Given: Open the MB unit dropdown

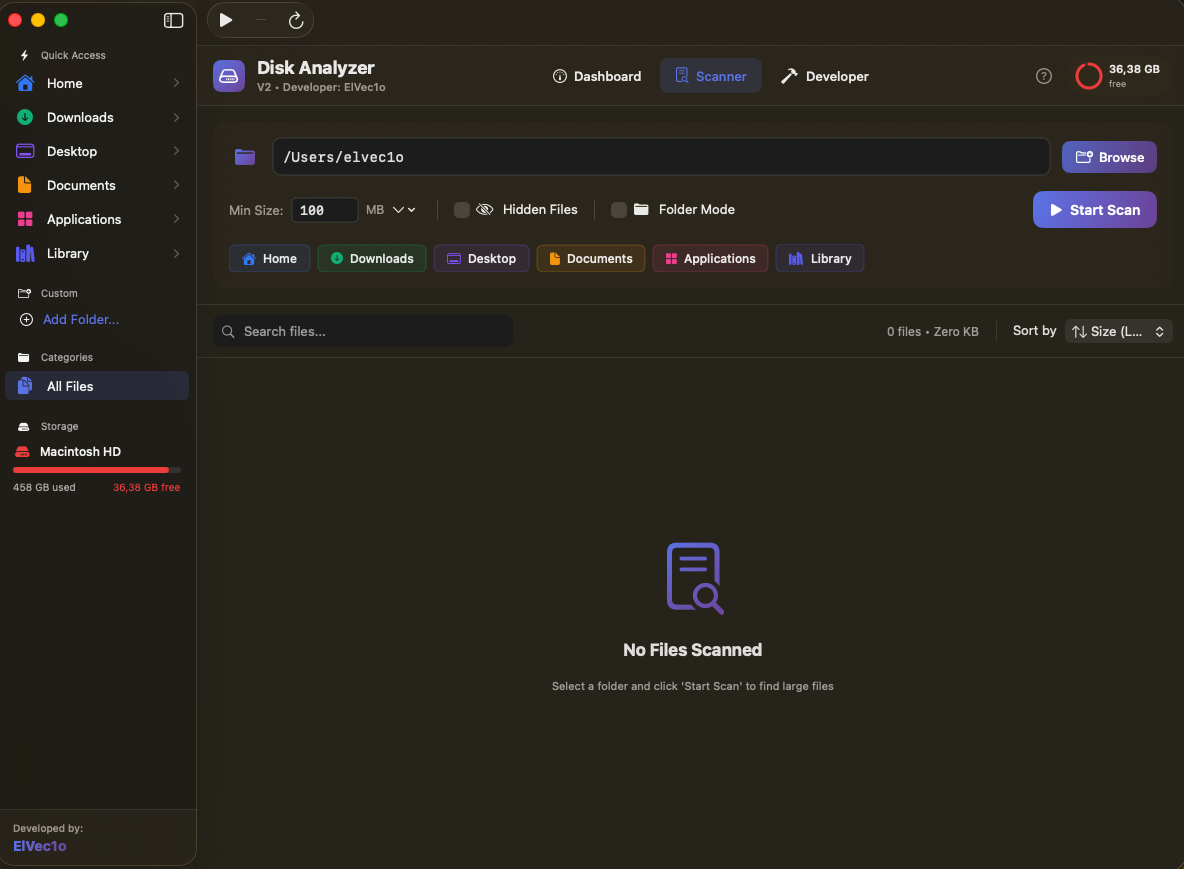Looking at the screenshot, I should (x=390, y=210).
